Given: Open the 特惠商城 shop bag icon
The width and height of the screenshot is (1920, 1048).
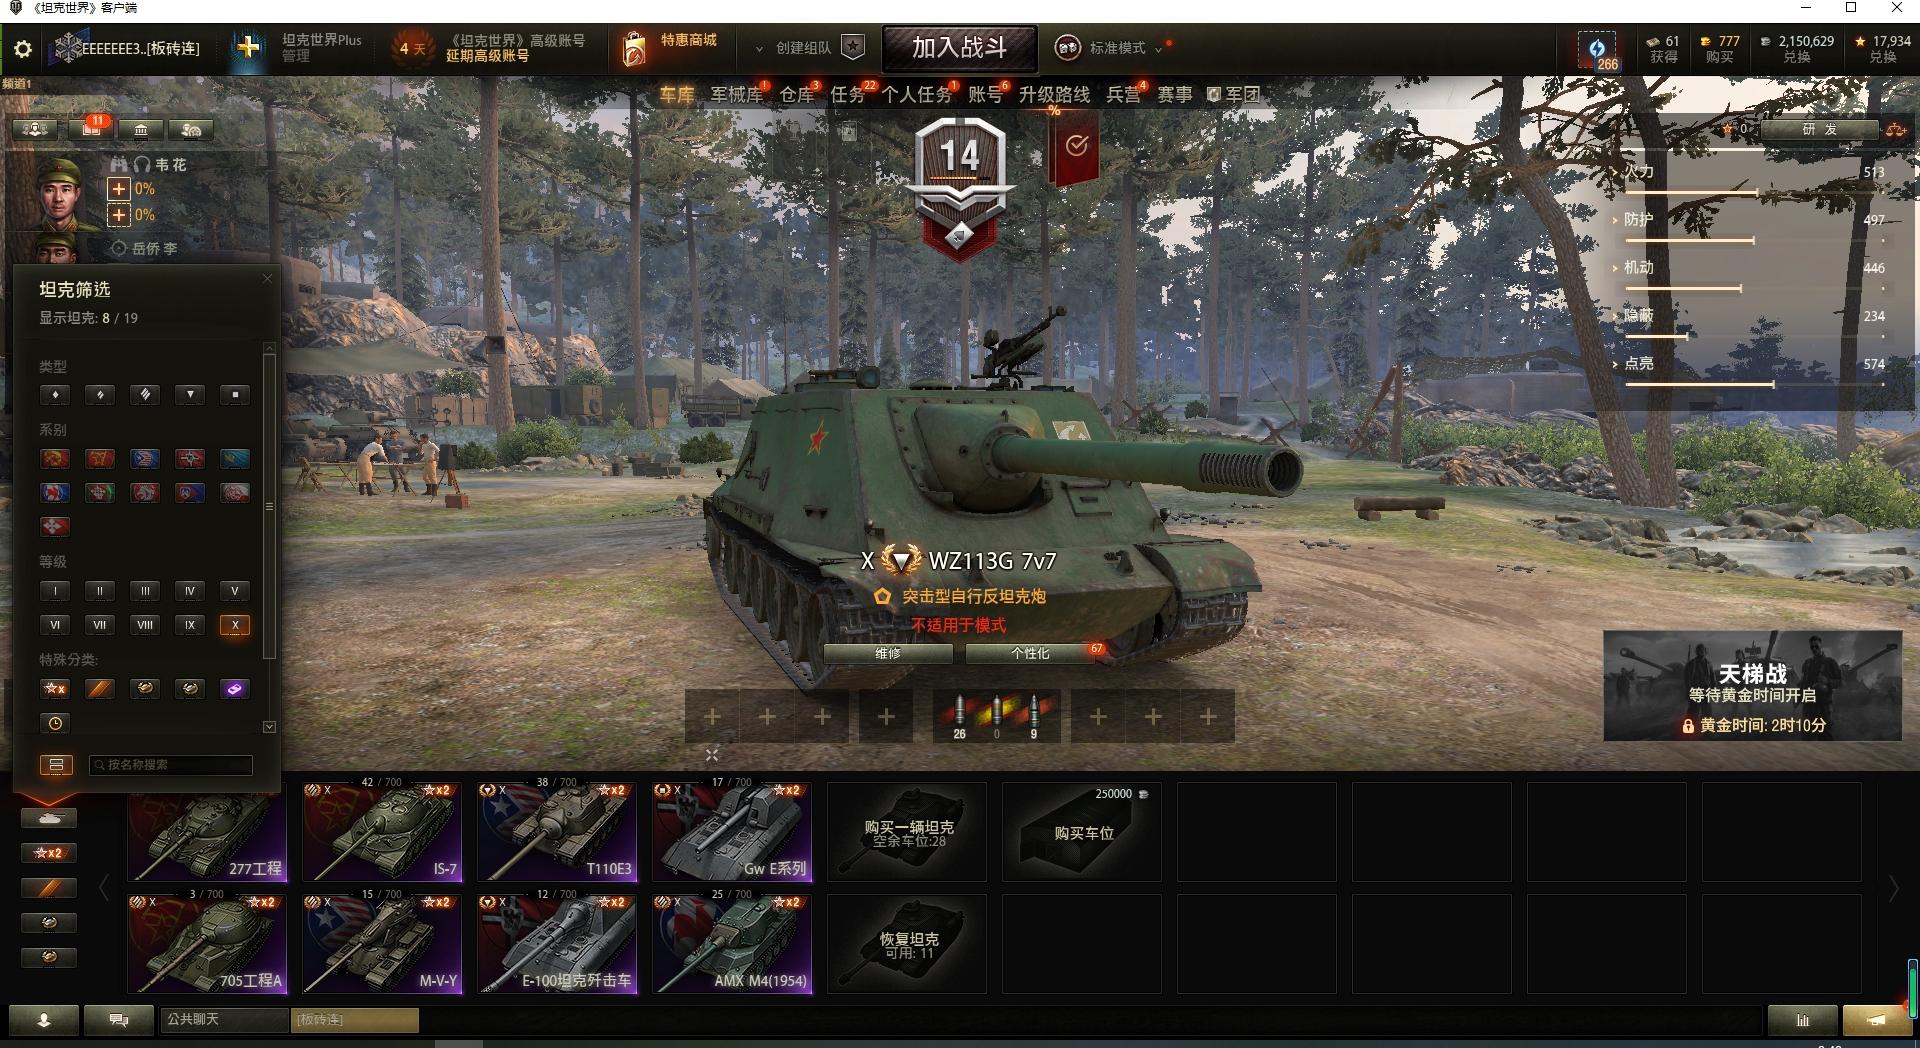Looking at the screenshot, I should pos(633,48).
